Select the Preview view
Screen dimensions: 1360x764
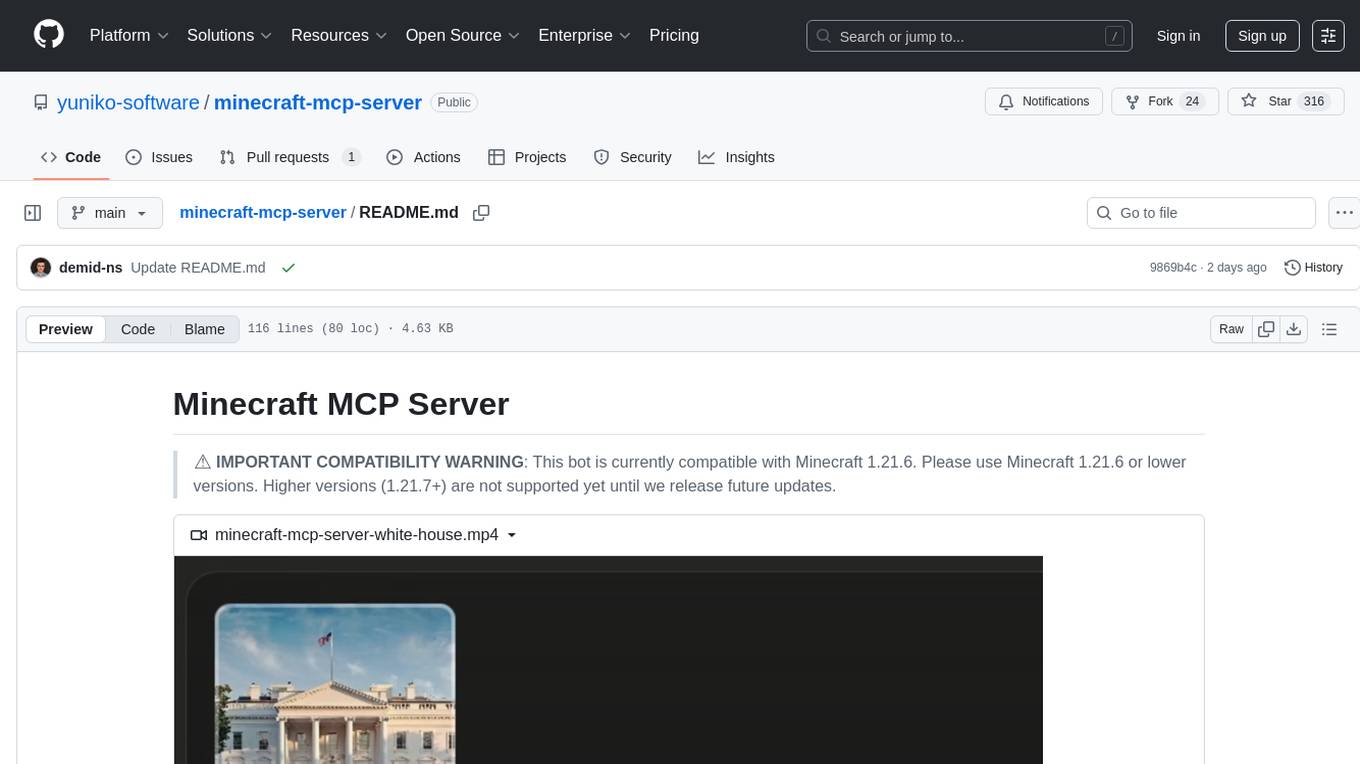click(66, 329)
